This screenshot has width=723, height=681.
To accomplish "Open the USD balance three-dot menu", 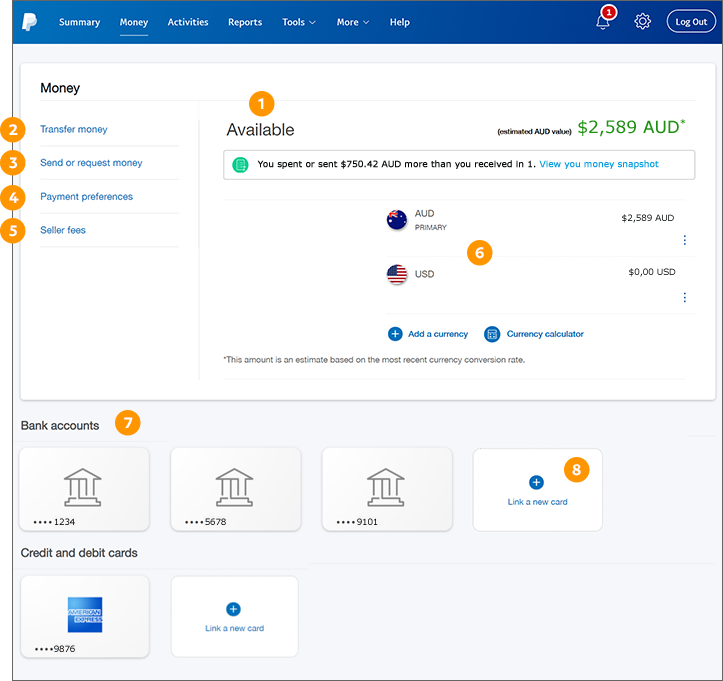I will [x=684, y=297].
